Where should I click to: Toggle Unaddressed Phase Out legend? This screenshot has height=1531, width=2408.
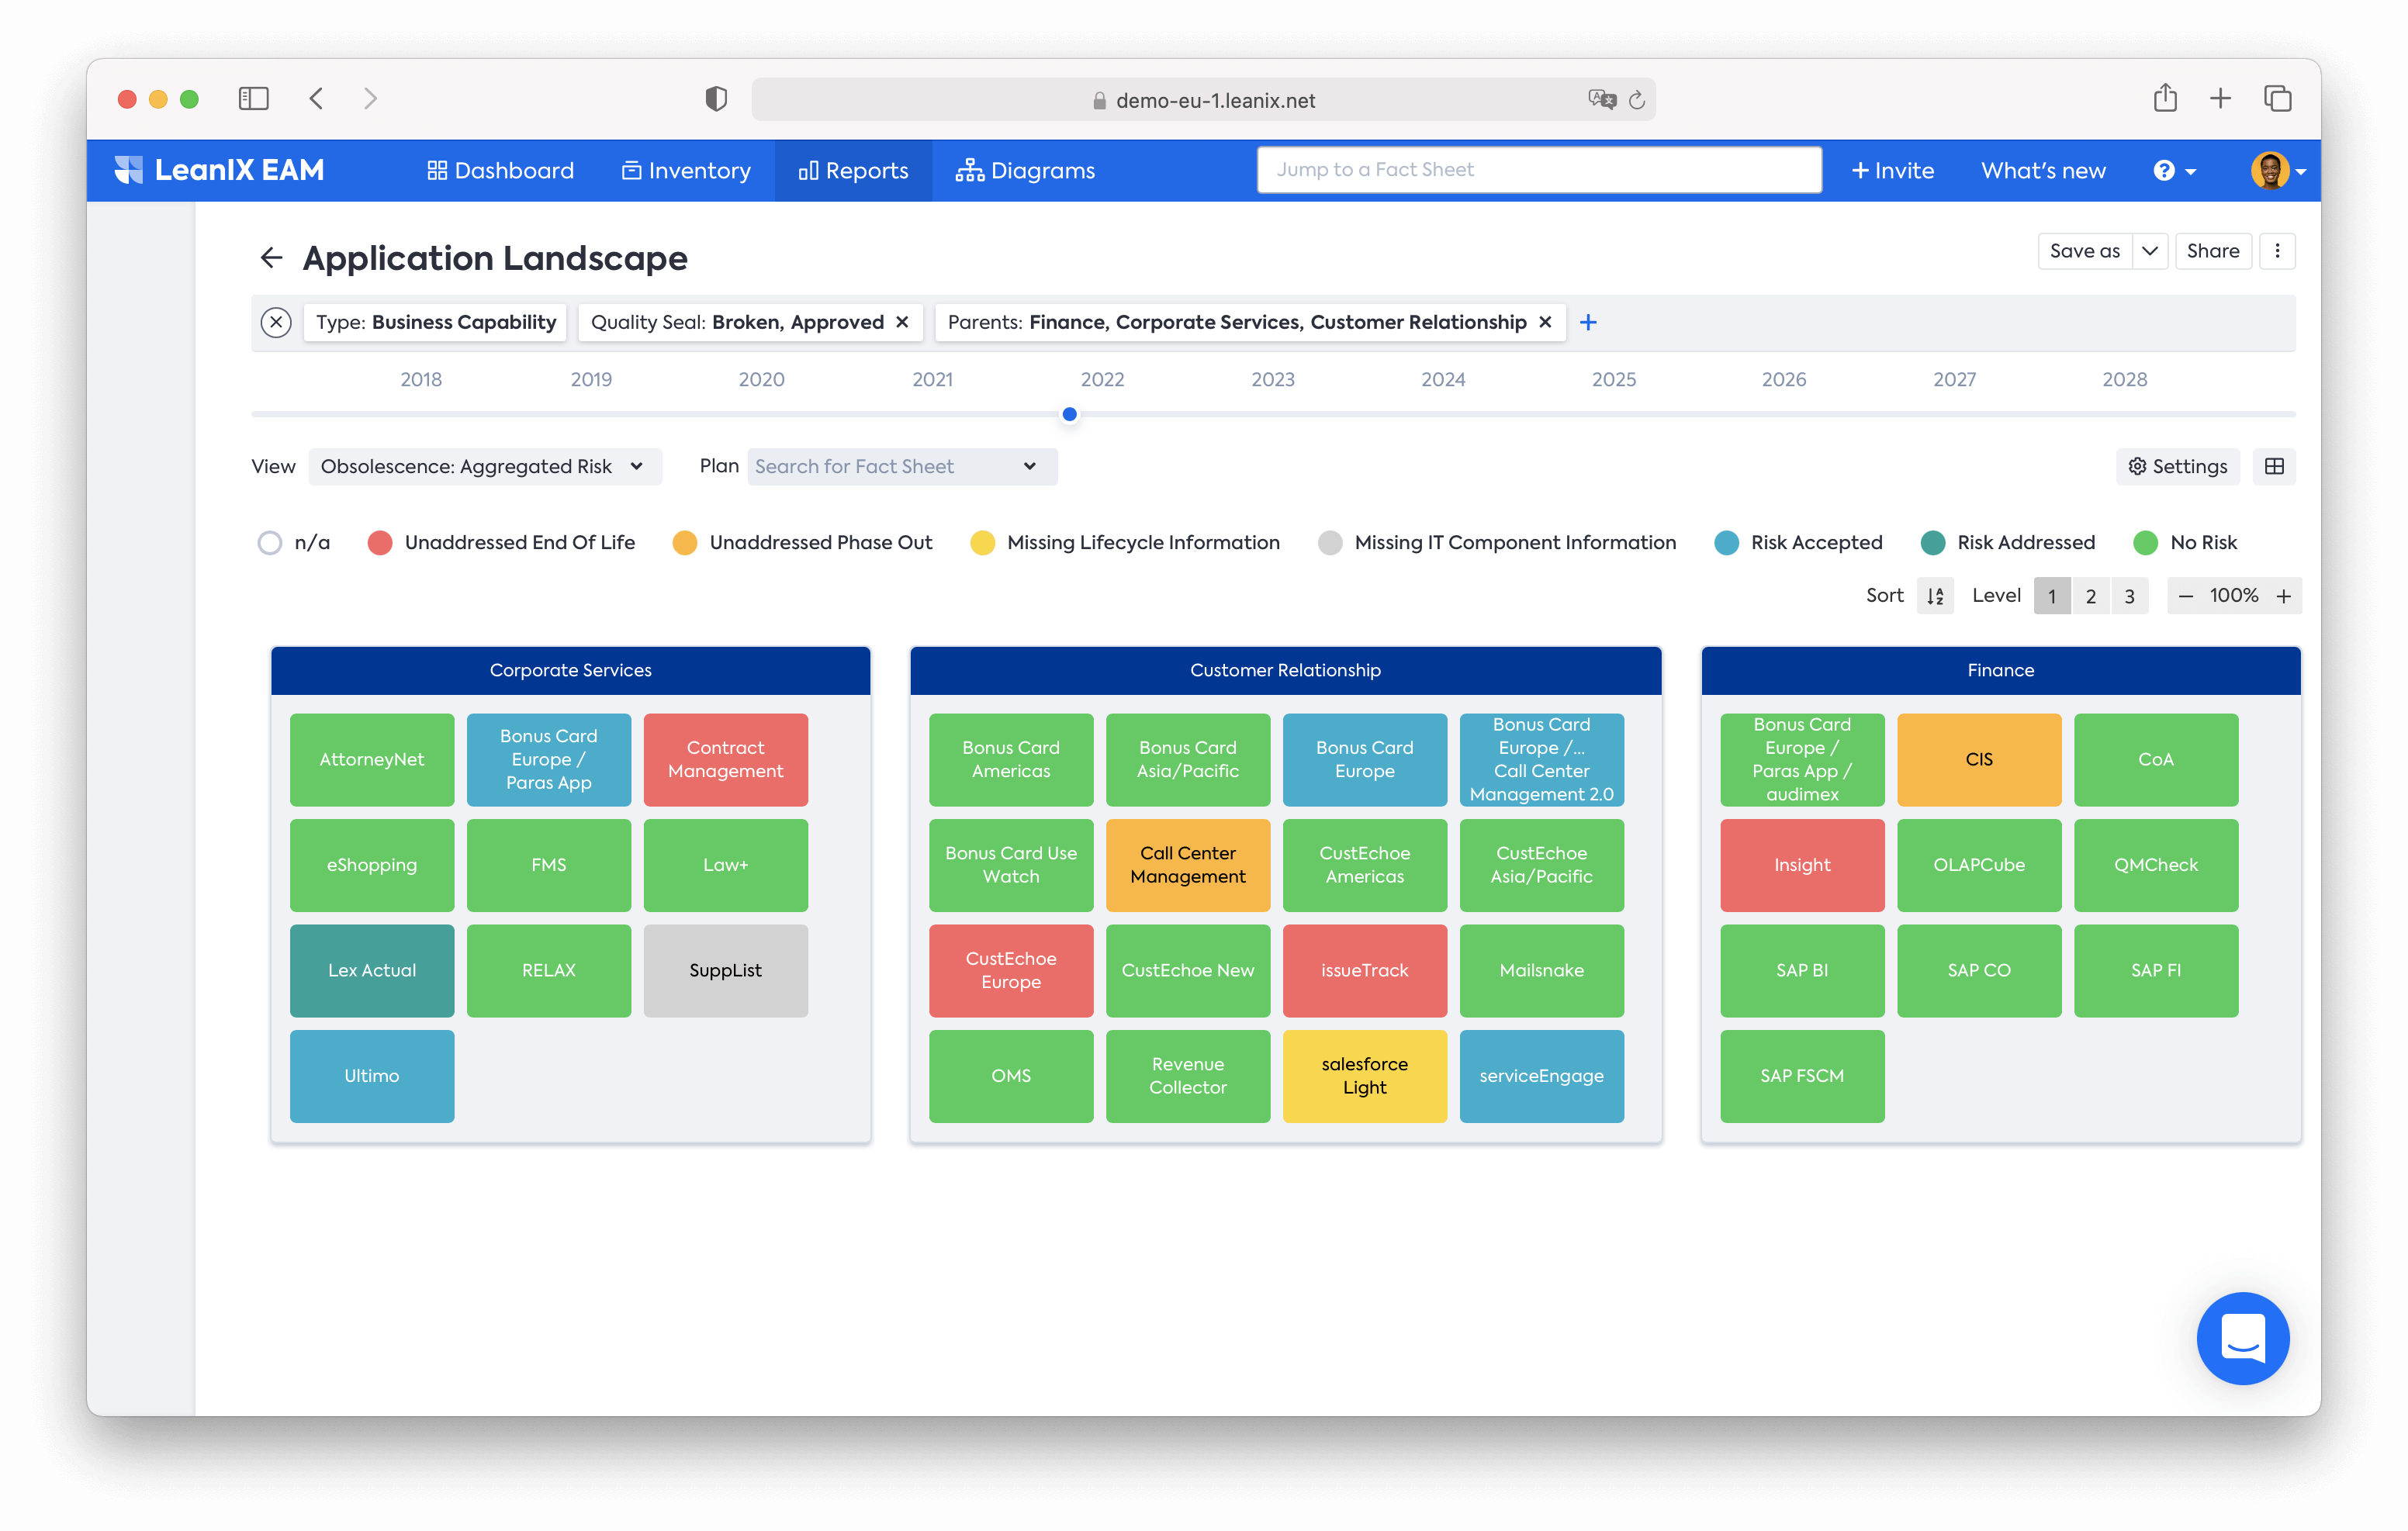pos(802,542)
